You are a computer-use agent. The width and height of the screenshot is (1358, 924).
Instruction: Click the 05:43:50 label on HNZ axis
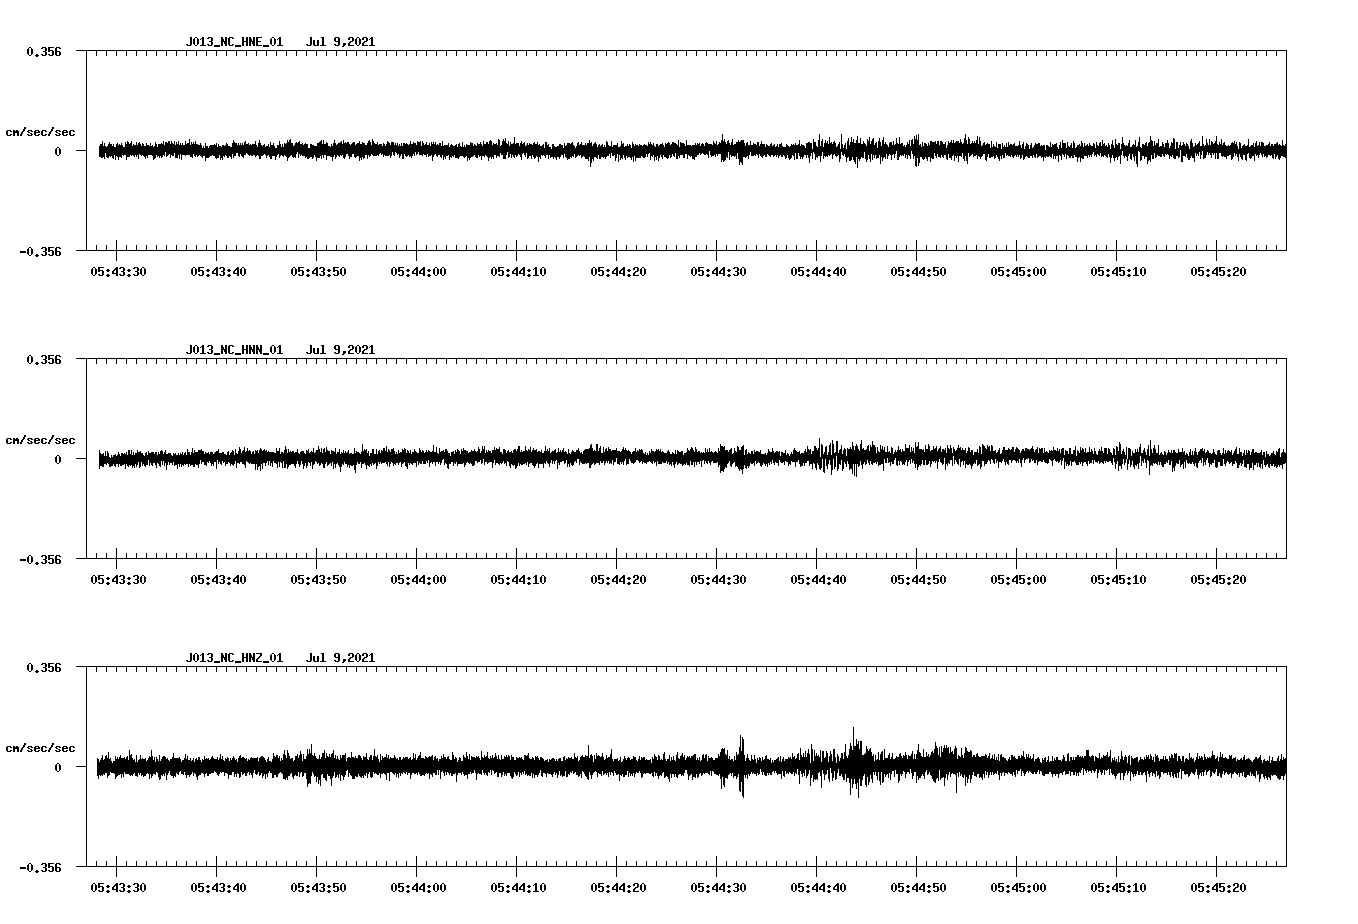pyautogui.click(x=318, y=887)
